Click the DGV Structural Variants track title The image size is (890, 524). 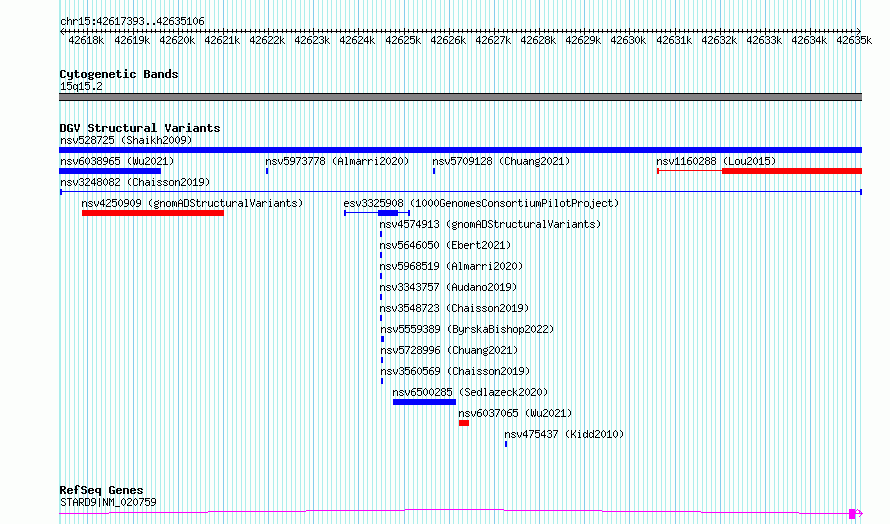[140, 128]
